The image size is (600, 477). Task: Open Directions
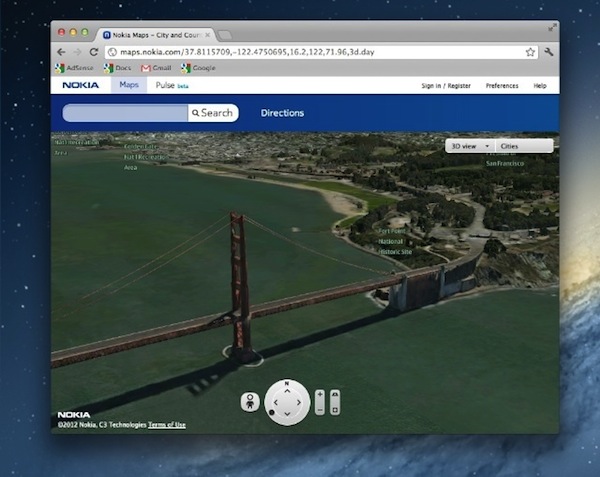tap(282, 113)
